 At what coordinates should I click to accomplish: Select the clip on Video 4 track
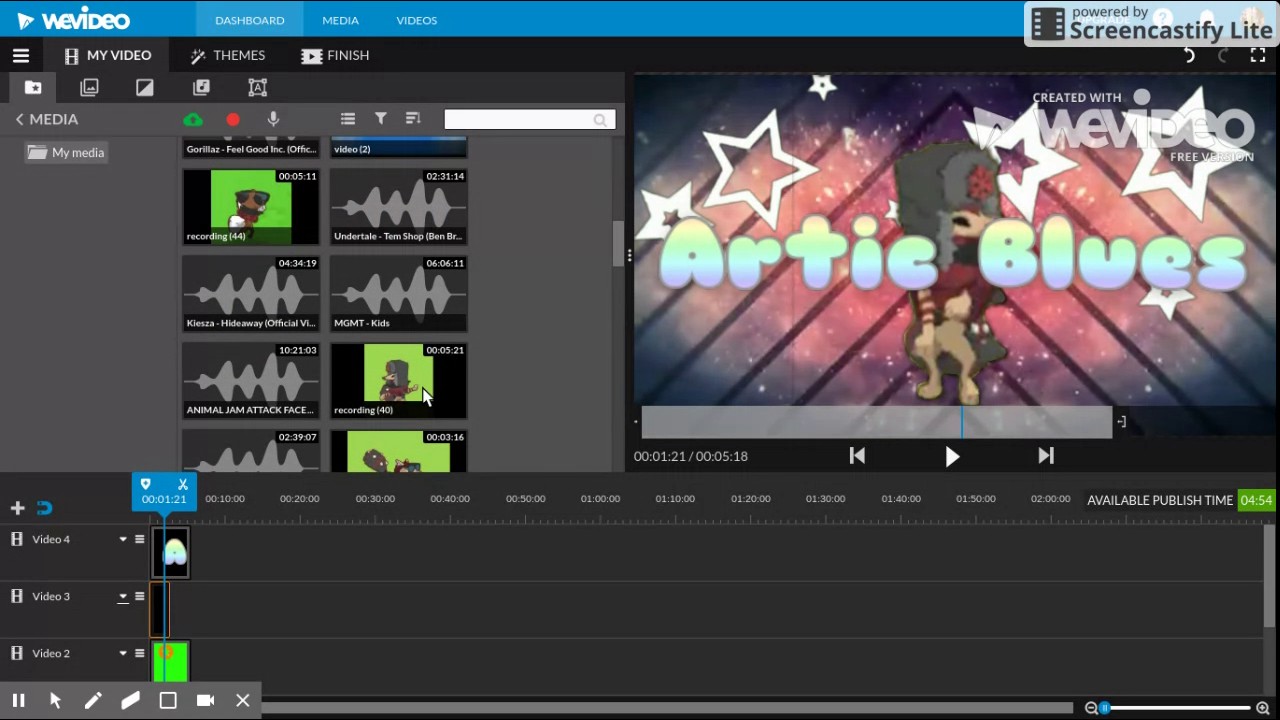tap(172, 553)
